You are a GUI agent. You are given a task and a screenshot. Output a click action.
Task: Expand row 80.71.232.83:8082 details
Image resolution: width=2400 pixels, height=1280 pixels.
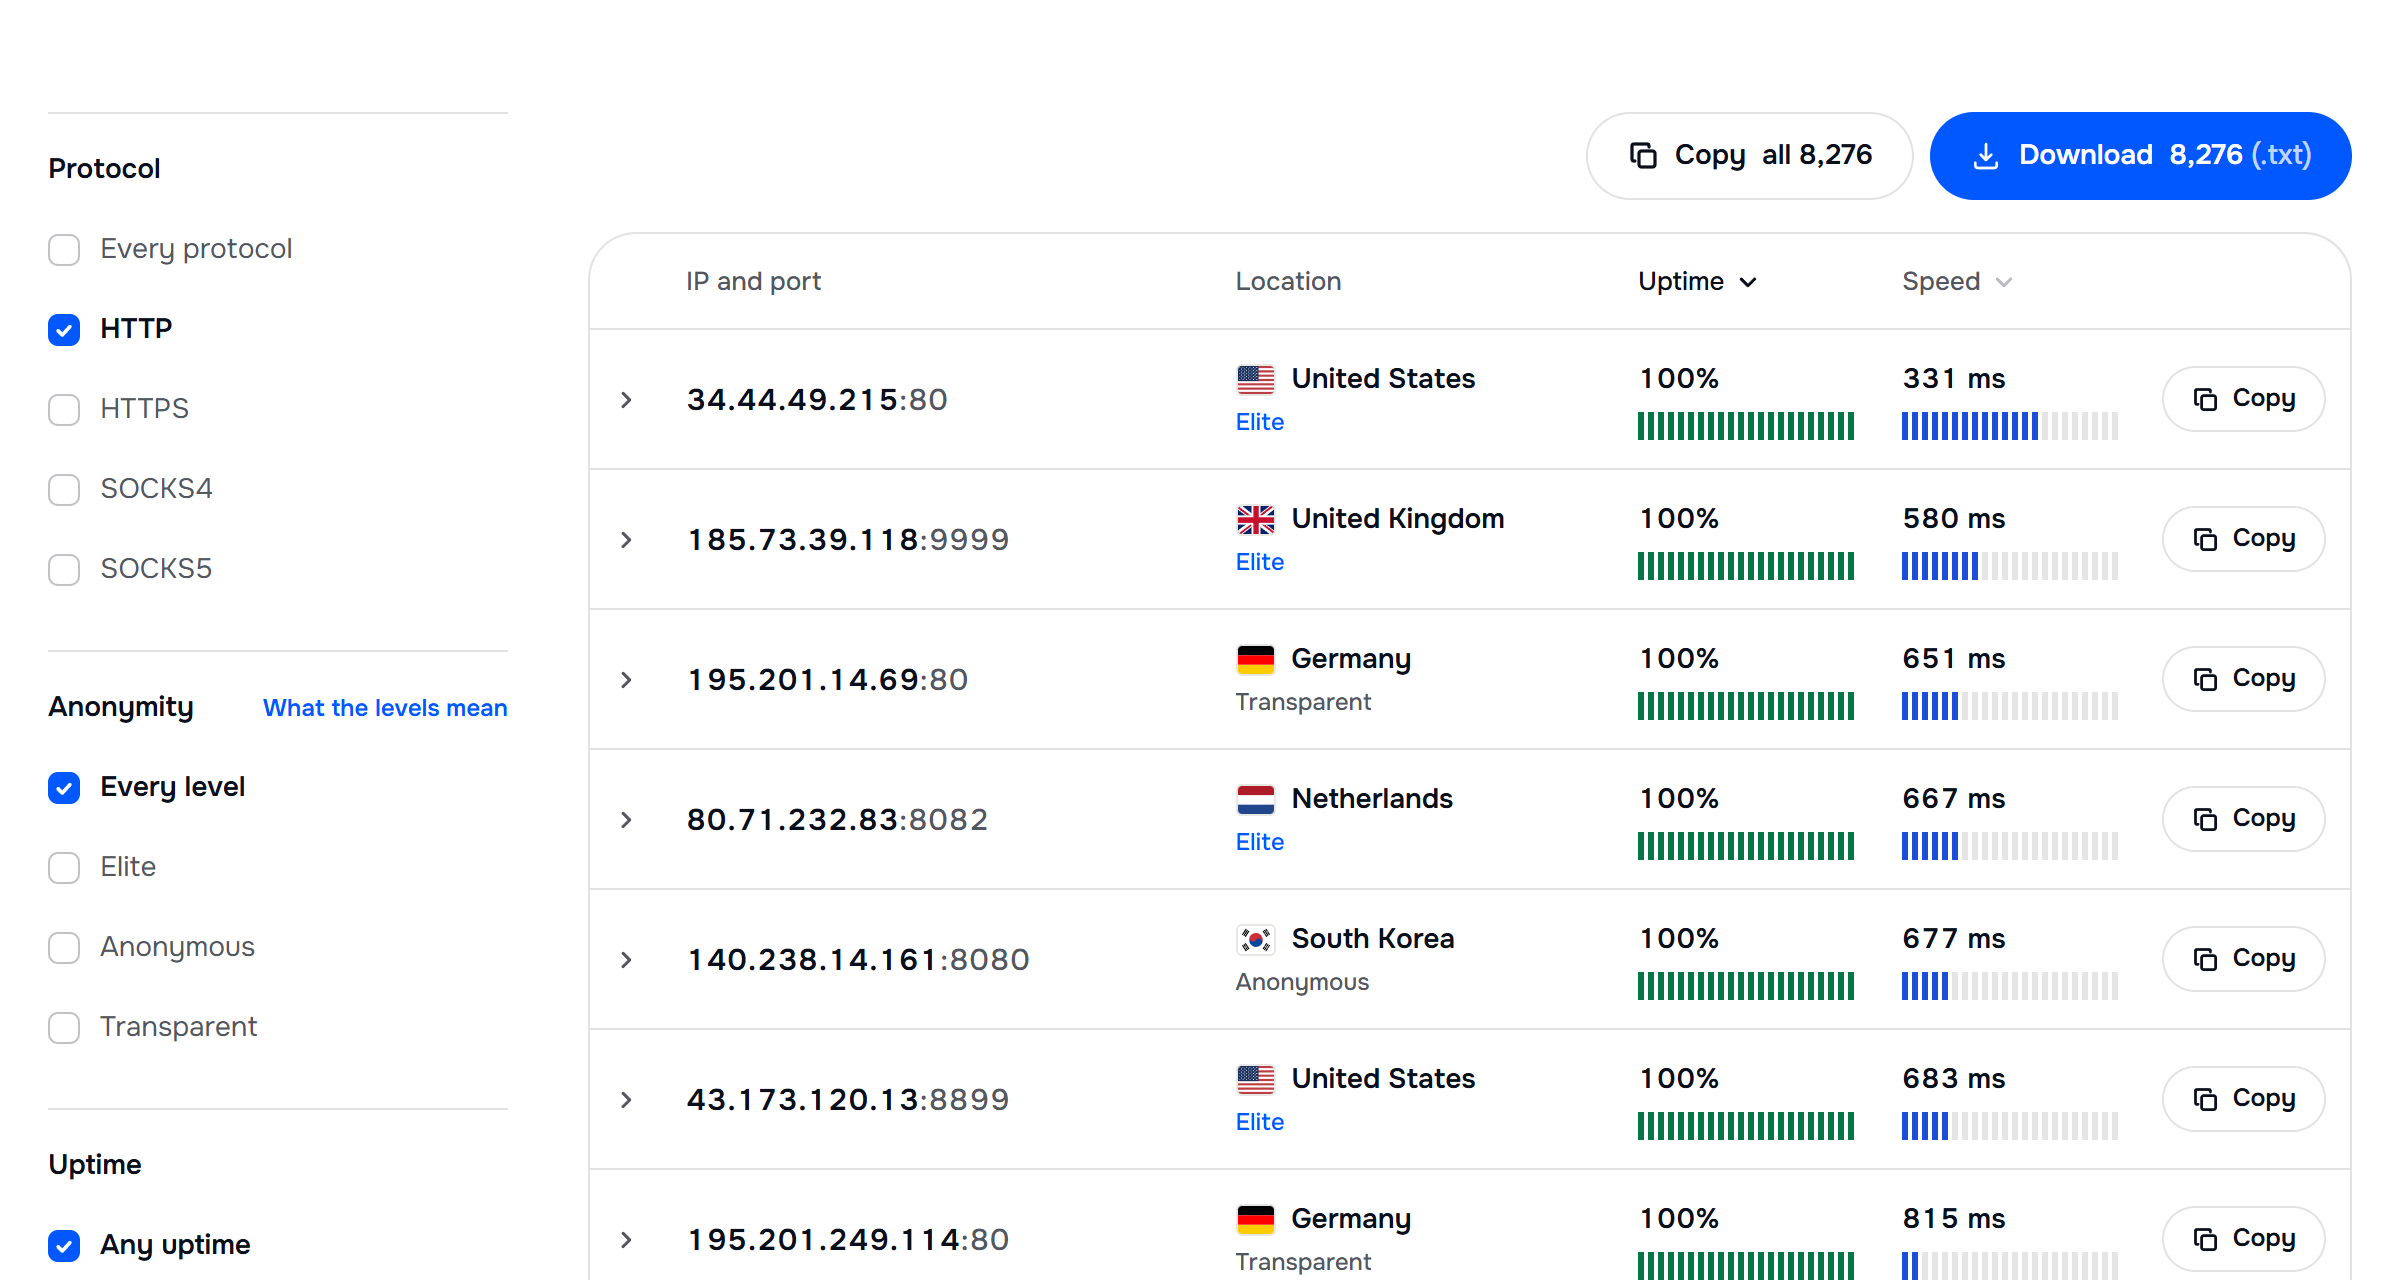626,820
